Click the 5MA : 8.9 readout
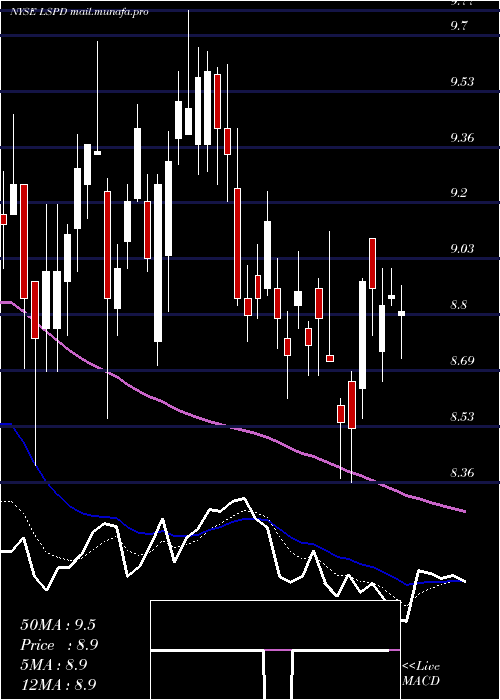 pos(54,665)
